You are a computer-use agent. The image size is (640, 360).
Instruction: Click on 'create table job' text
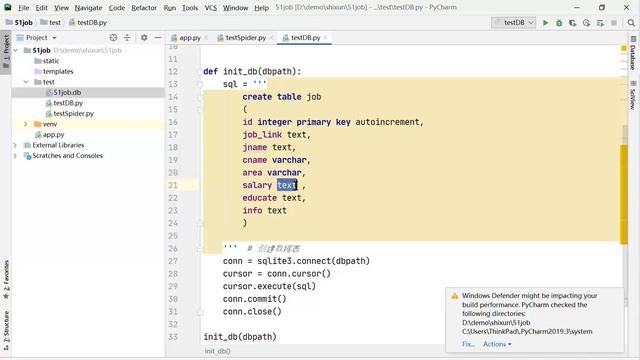(x=282, y=97)
